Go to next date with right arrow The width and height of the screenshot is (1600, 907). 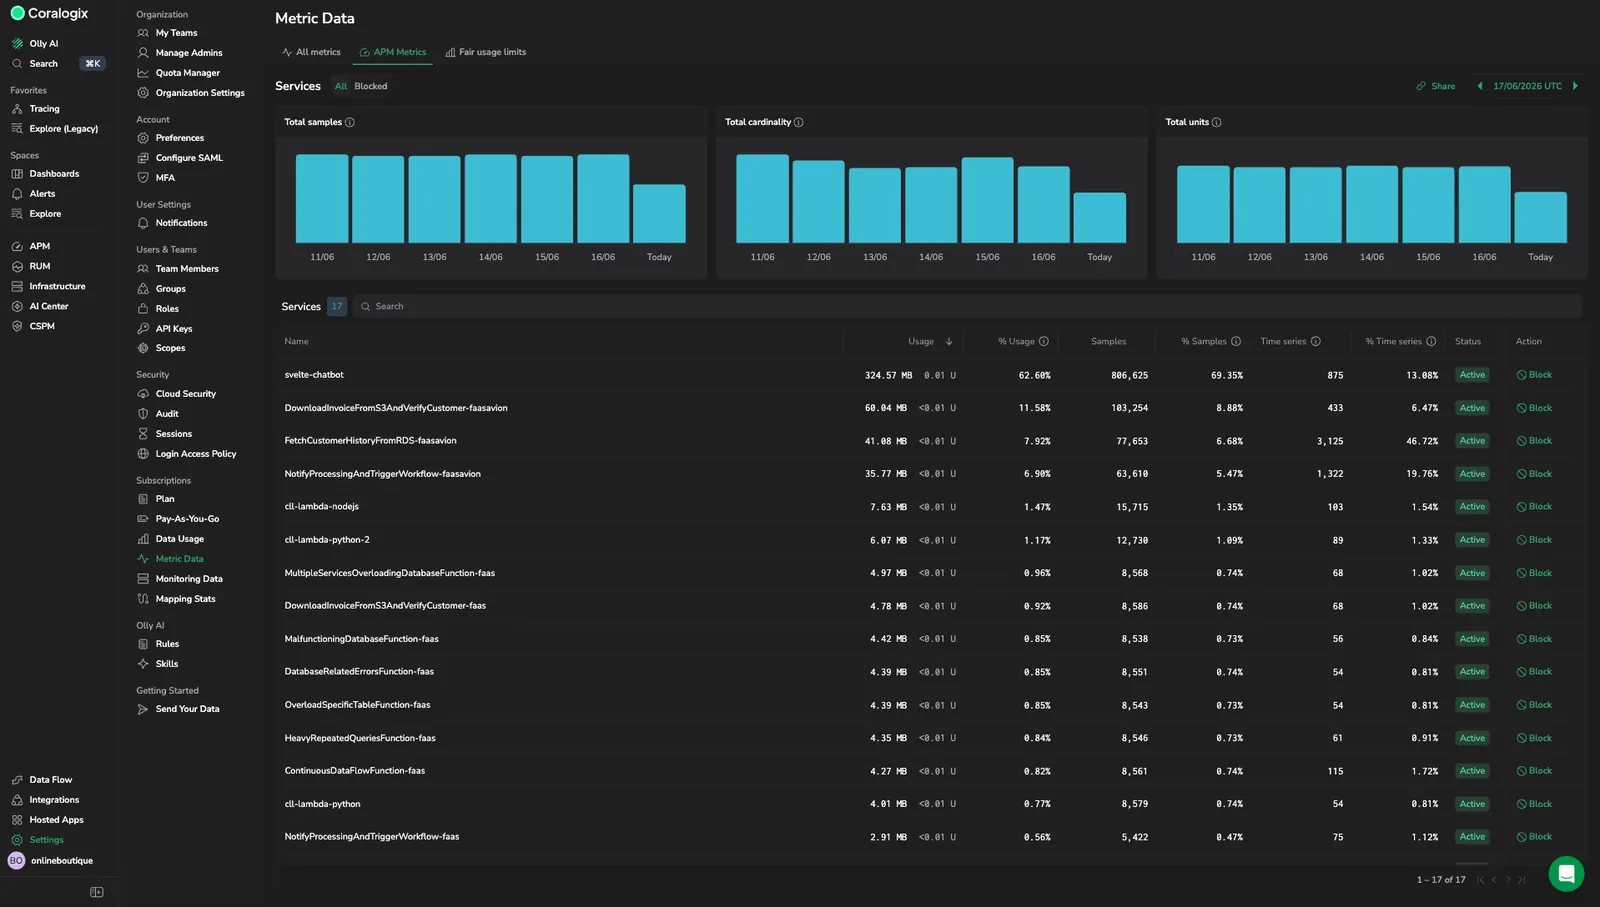(x=1575, y=86)
